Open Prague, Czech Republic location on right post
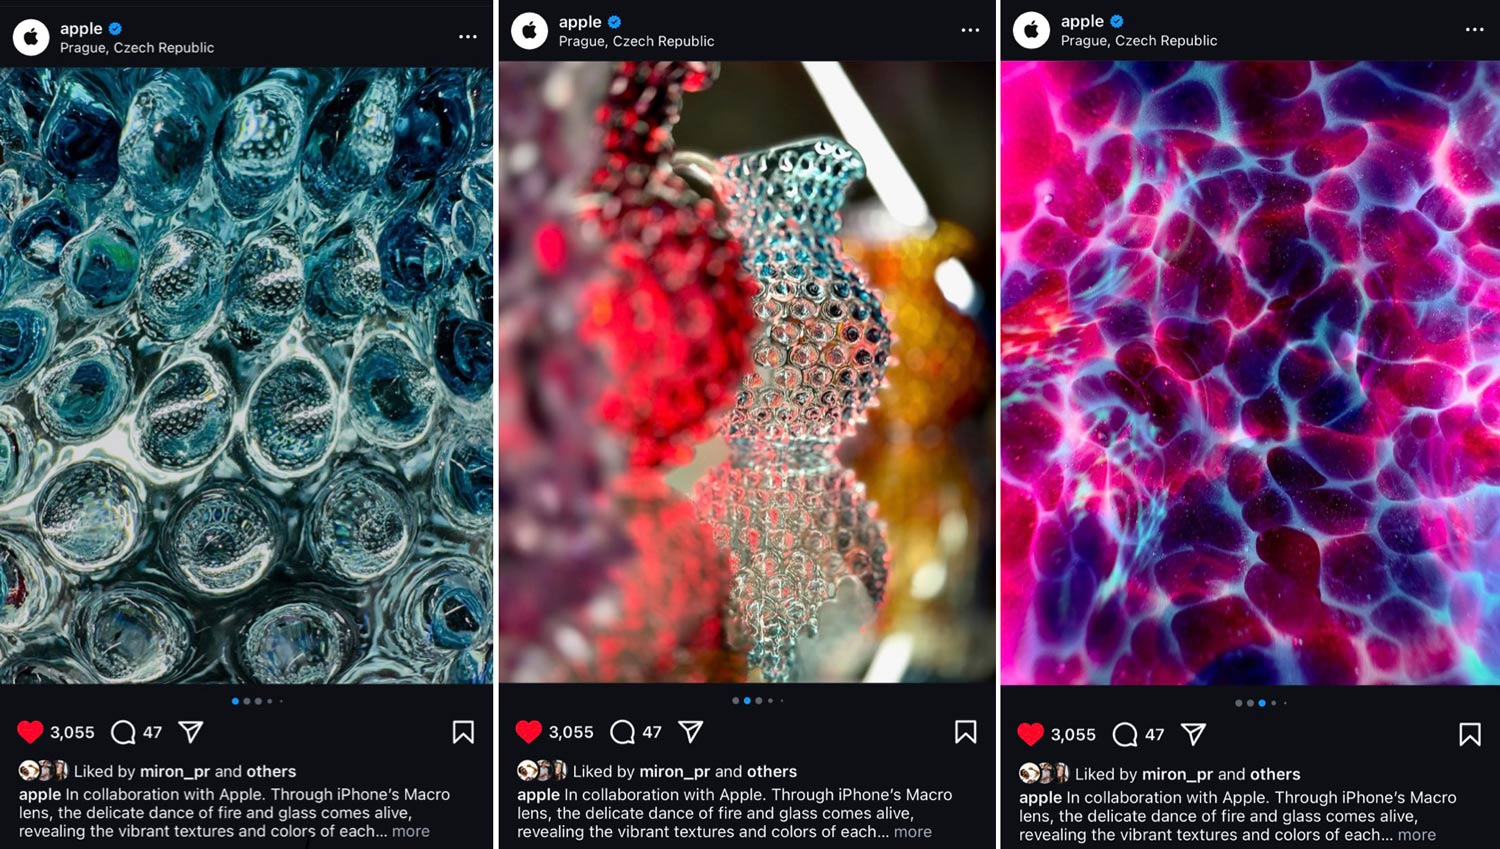1500x849 pixels. click(x=1139, y=41)
